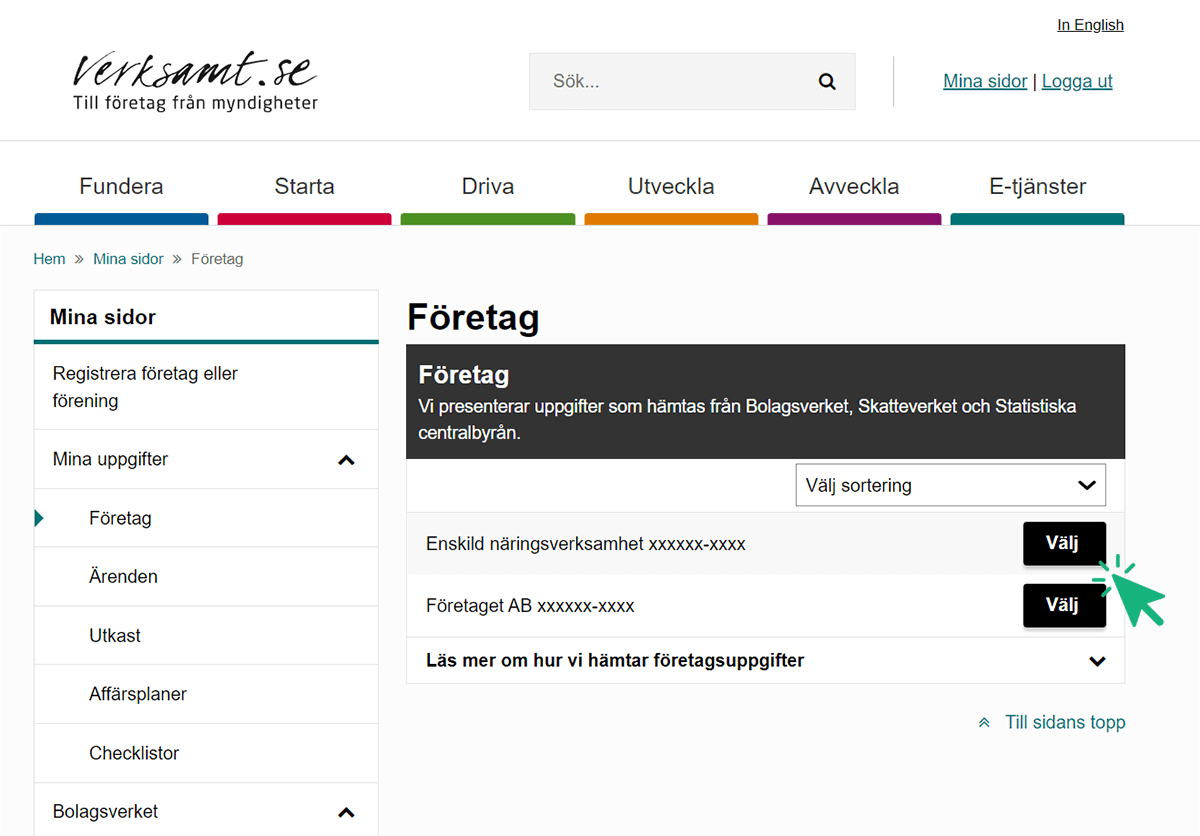Open the Välj sortering dropdown

click(950, 485)
